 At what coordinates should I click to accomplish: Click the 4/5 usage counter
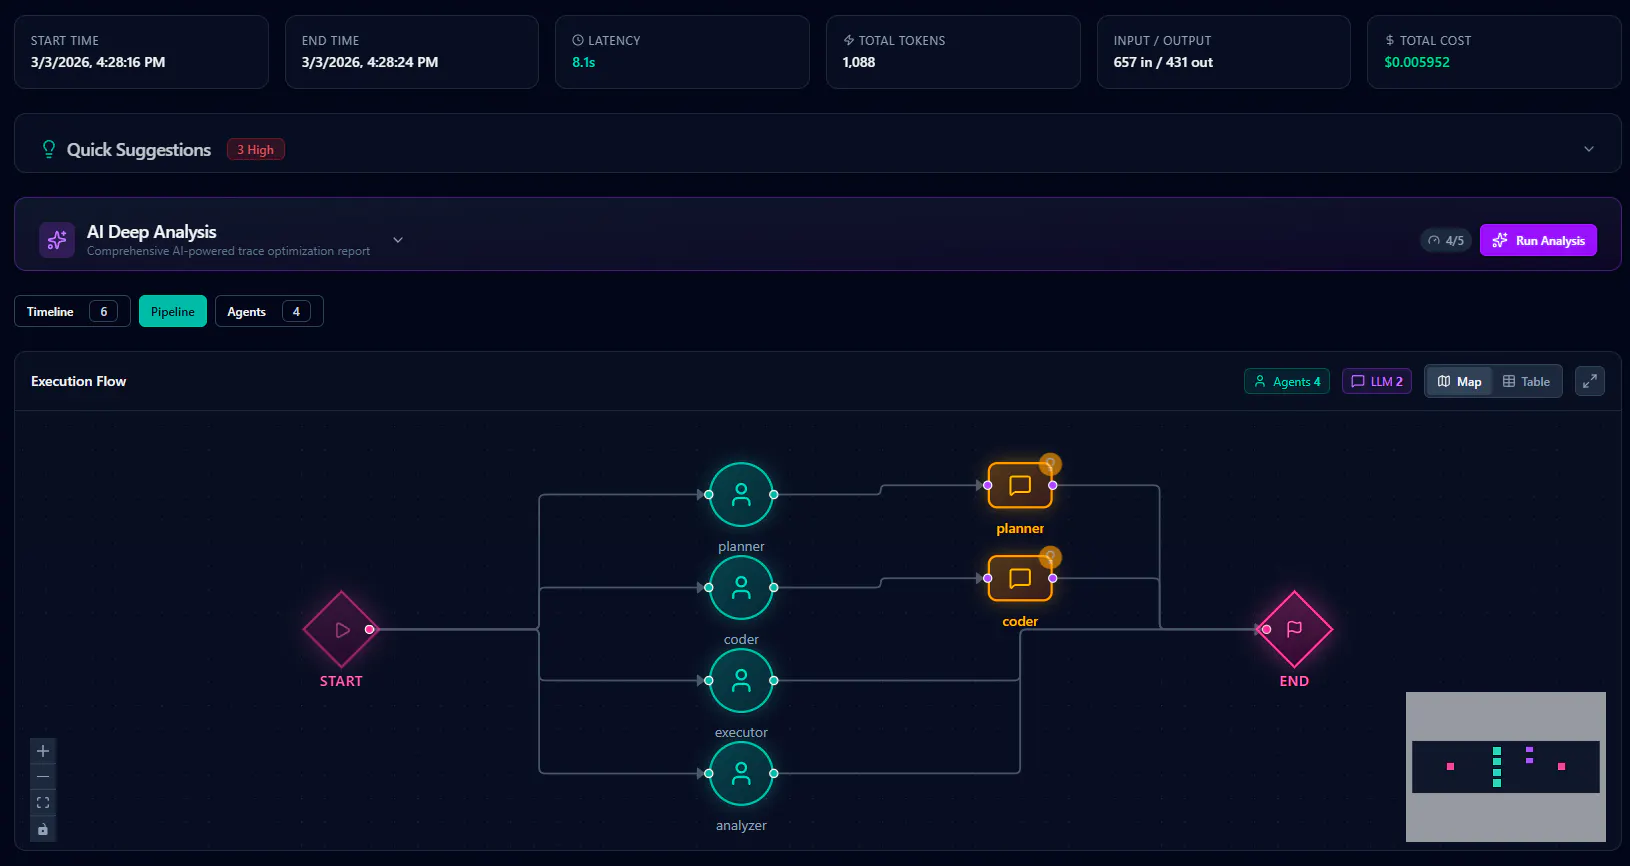point(1446,240)
